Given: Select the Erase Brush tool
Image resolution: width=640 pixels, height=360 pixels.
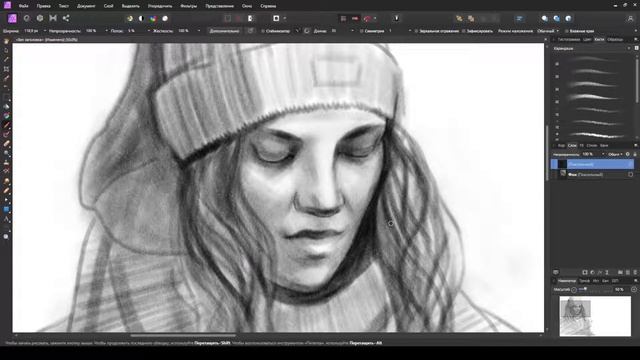Looking at the screenshot, I should (6, 144).
